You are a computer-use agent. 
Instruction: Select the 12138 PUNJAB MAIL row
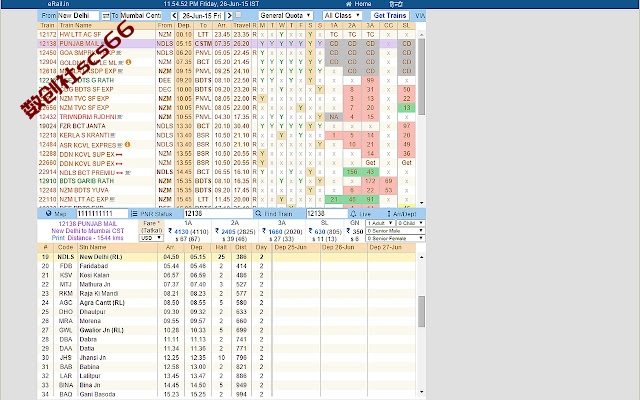tap(227, 44)
